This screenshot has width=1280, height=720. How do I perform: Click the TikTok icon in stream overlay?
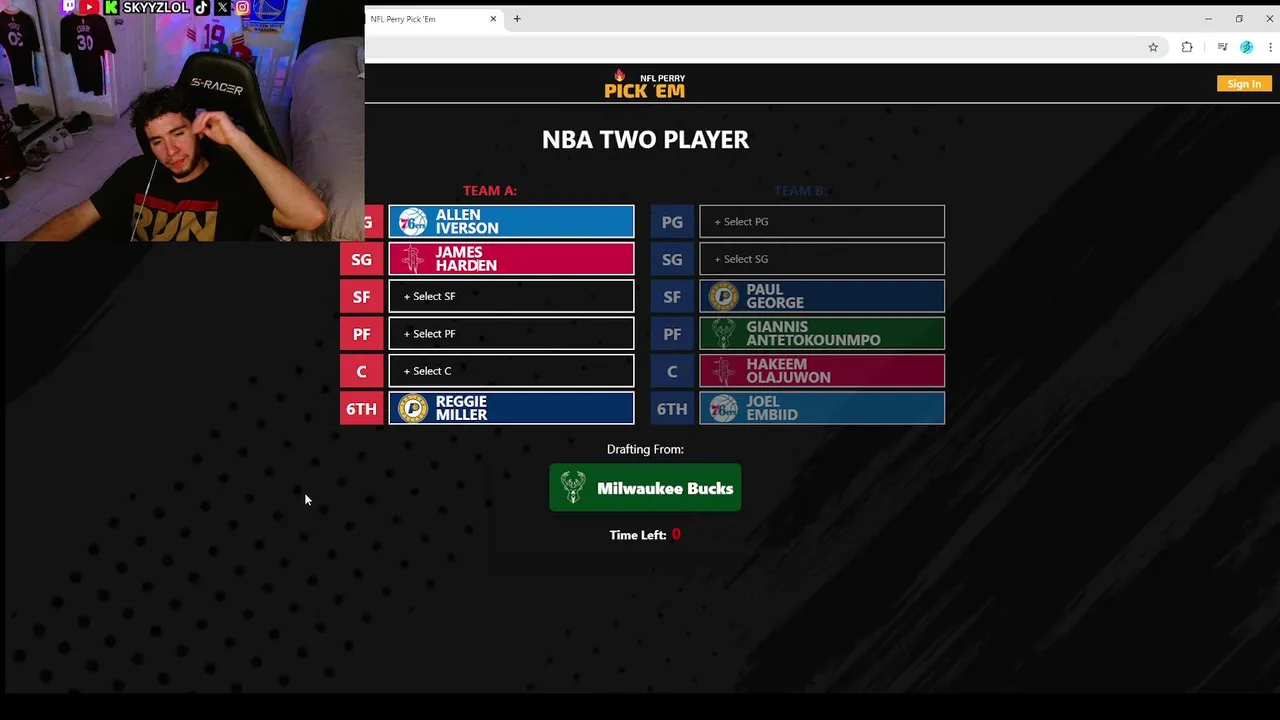pos(201,7)
